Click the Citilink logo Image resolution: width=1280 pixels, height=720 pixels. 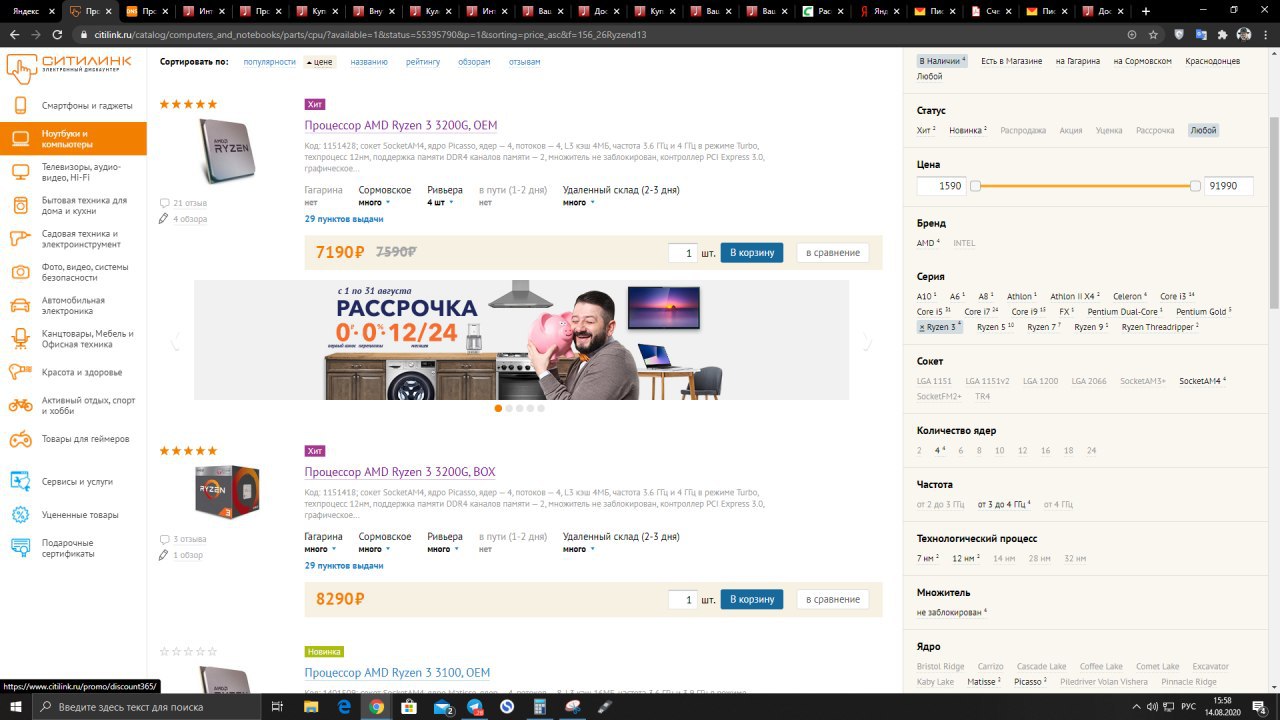pos(68,68)
